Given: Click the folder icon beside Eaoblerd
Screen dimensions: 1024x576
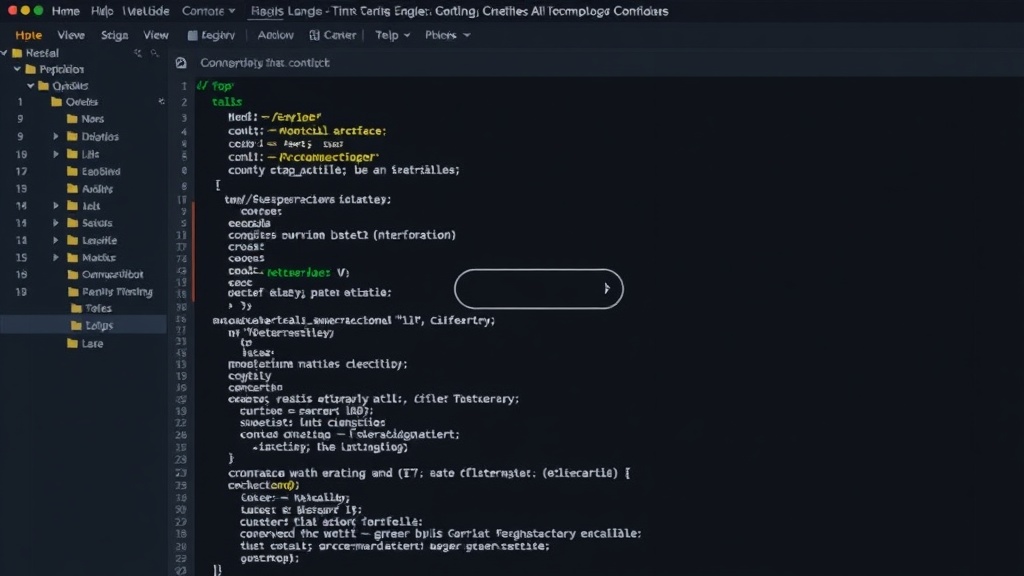Looking at the screenshot, I should pyautogui.click(x=72, y=171).
